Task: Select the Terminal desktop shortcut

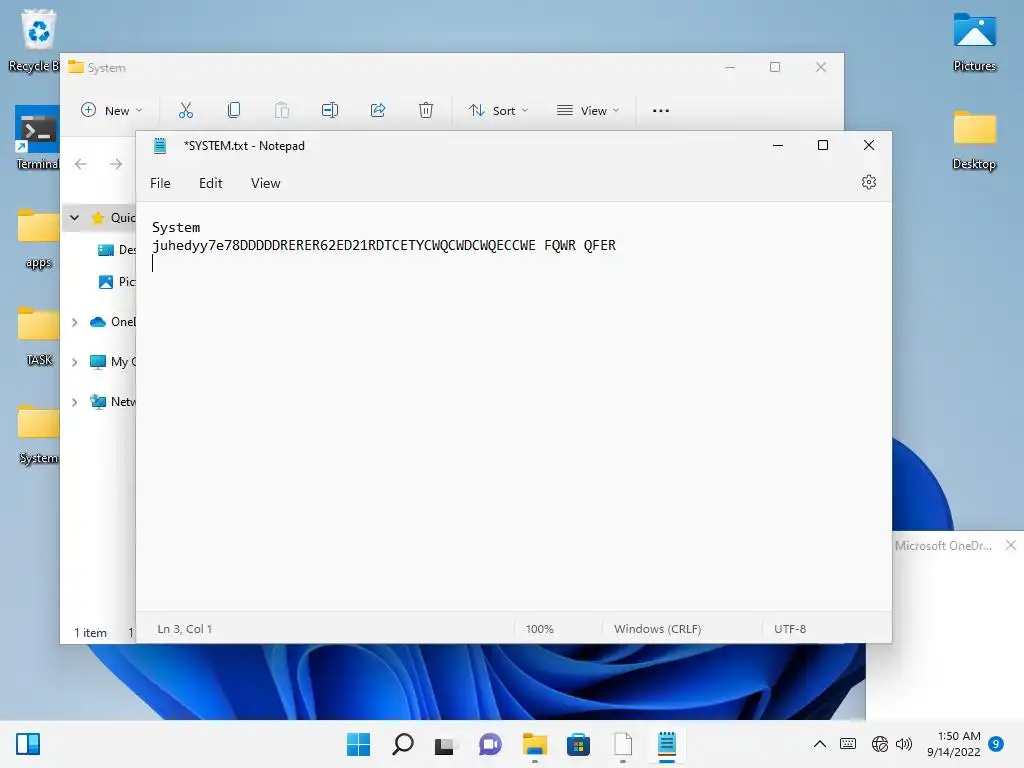Action: [x=37, y=138]
